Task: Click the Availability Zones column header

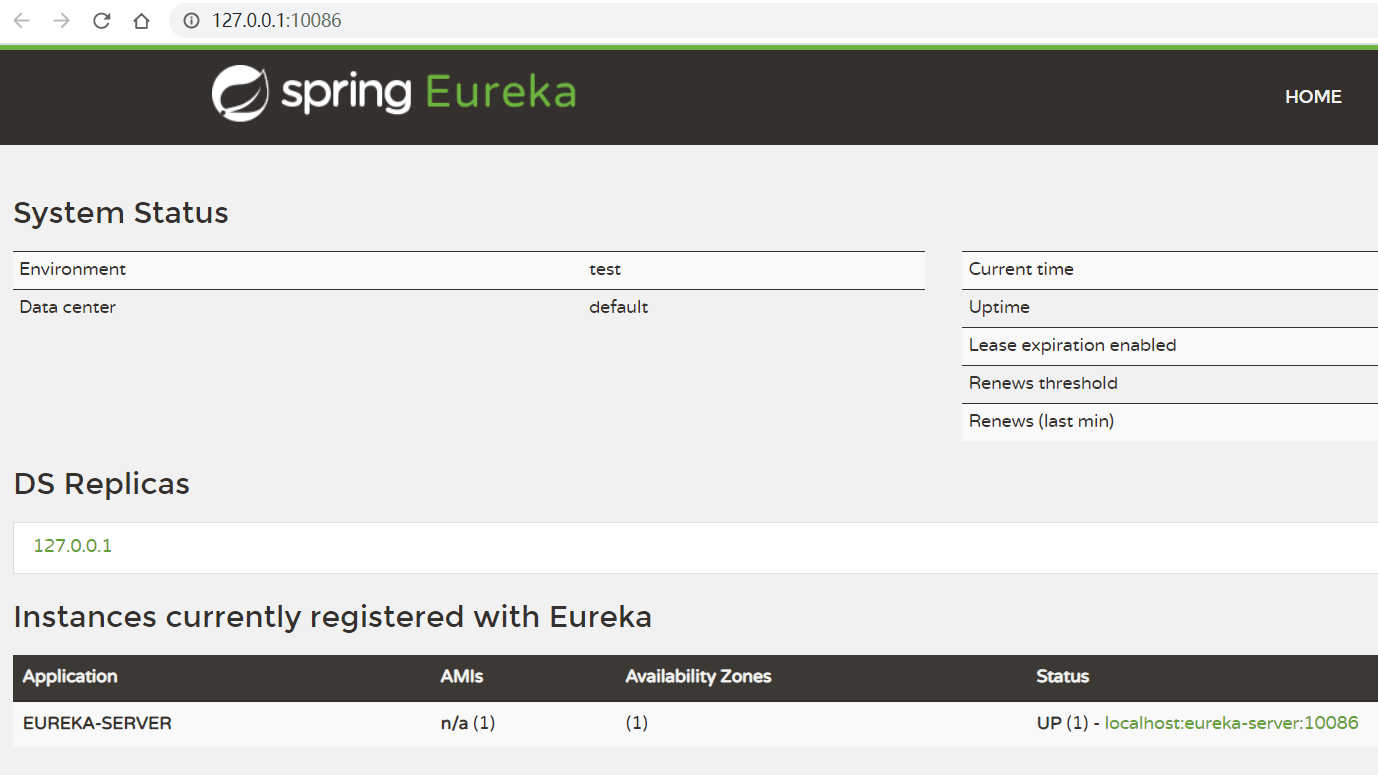Action: pyautogui.click(x=698, y=677)
